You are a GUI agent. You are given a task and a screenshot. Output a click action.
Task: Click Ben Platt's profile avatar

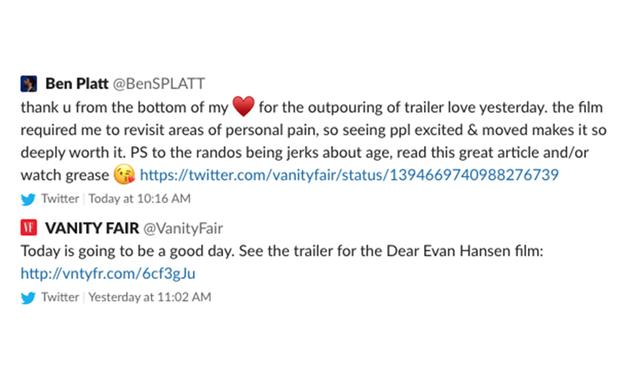29,84
